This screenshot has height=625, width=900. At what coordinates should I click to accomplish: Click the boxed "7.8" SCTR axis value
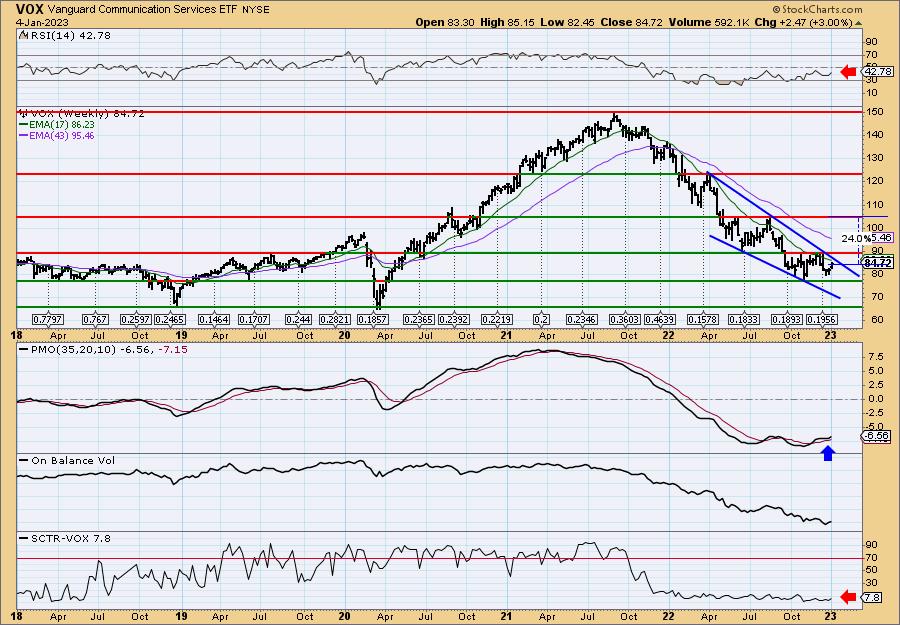(871, 597)
